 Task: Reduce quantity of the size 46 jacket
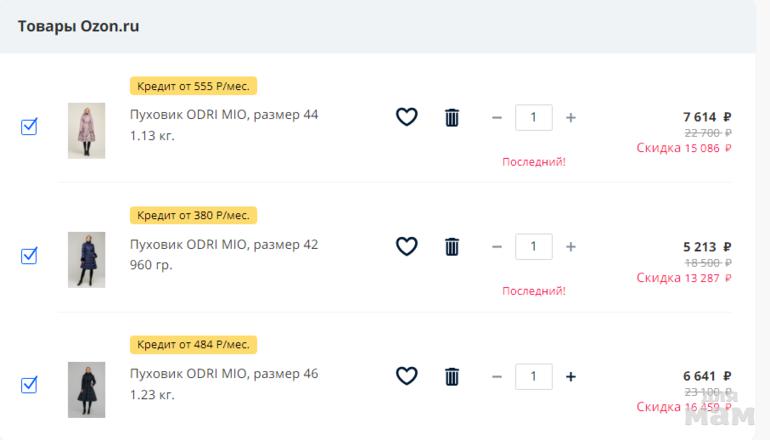tap(497, 377)
